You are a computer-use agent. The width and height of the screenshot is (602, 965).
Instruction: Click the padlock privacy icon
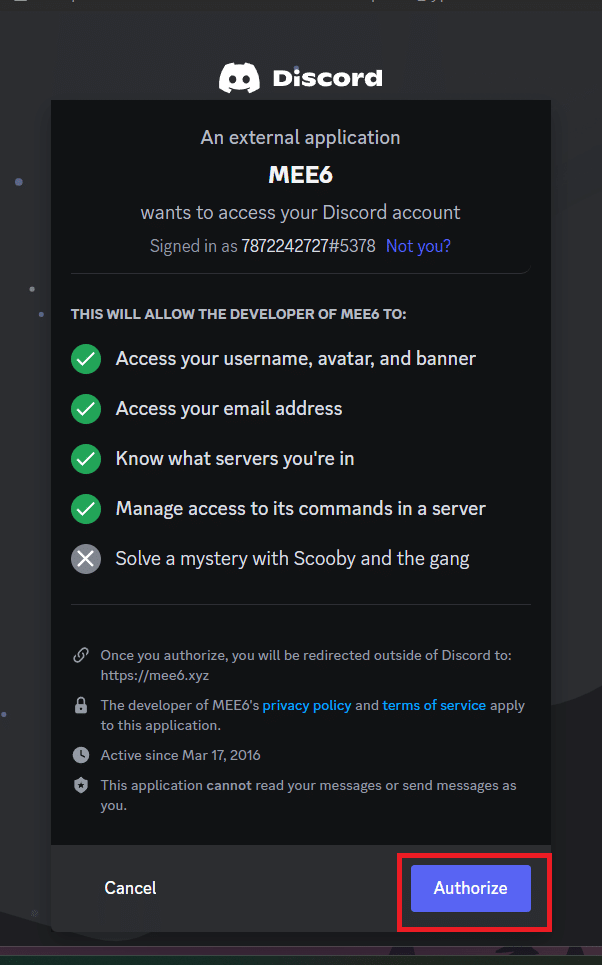point(81,705)
